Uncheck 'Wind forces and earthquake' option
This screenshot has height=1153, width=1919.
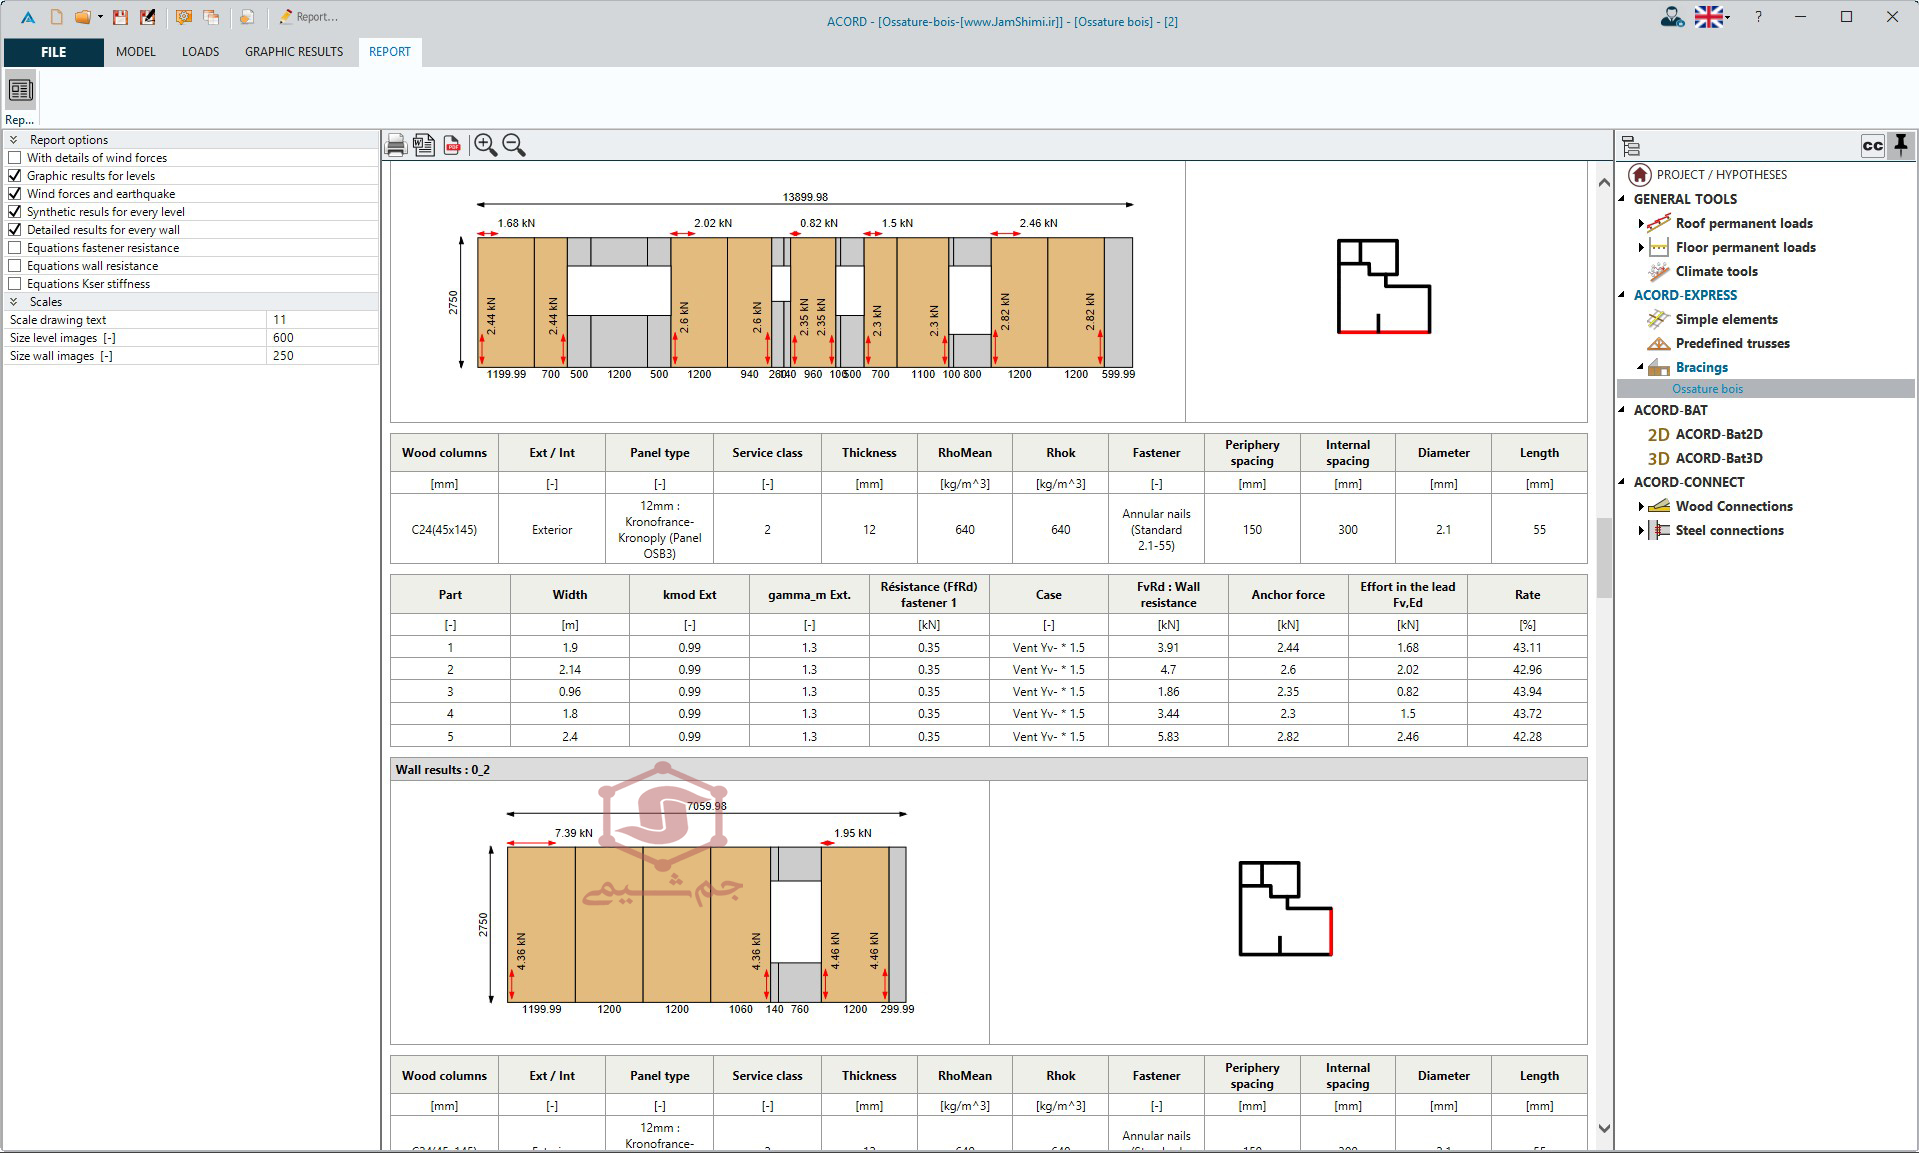[x=15, y=194]
